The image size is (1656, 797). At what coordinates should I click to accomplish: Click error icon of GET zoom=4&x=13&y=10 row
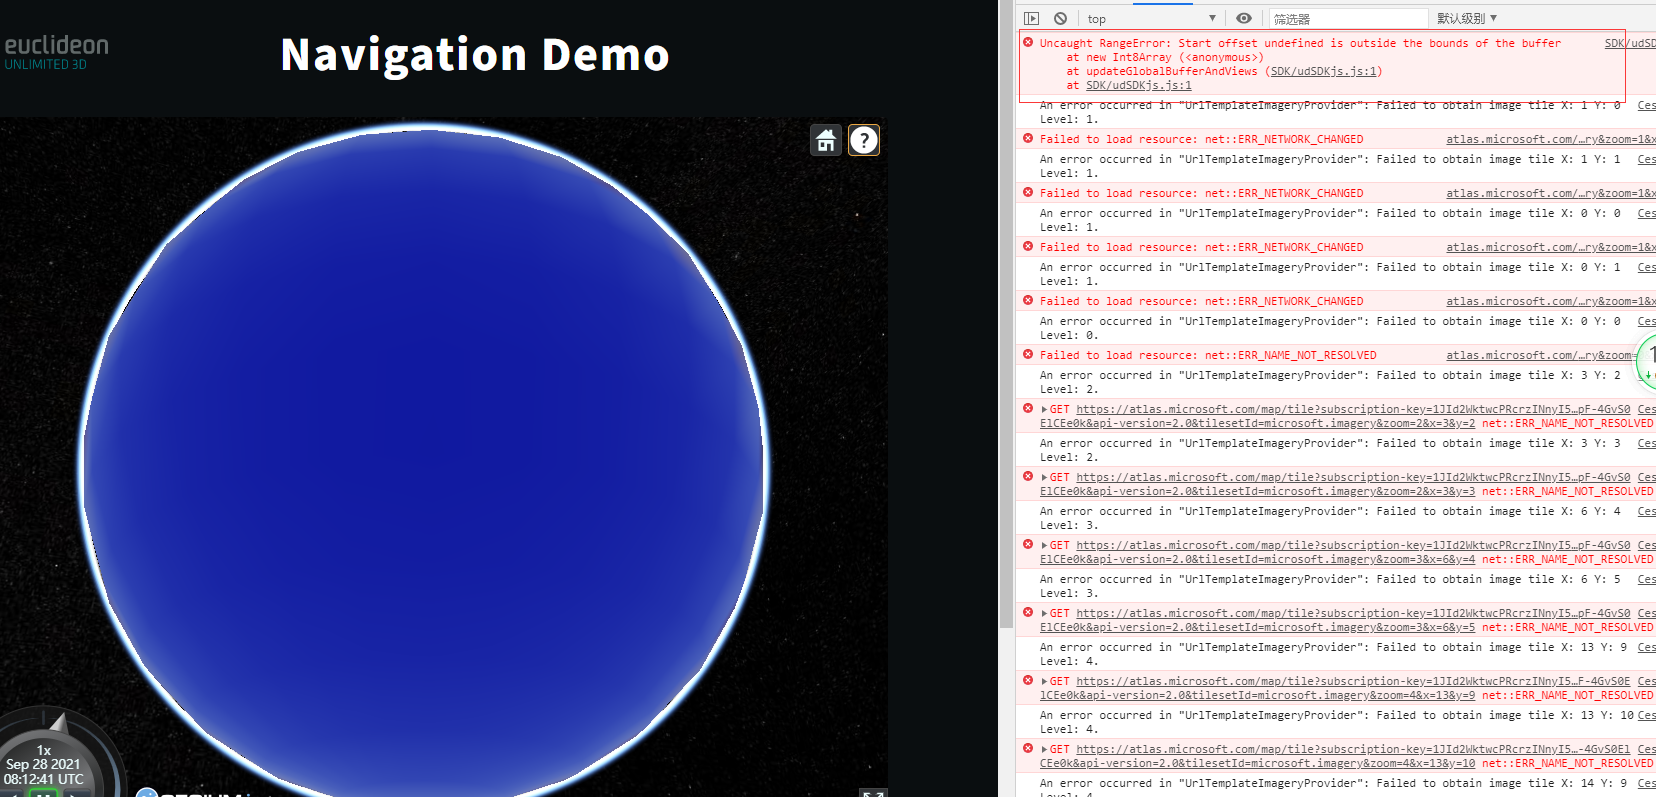(1028, 748)
